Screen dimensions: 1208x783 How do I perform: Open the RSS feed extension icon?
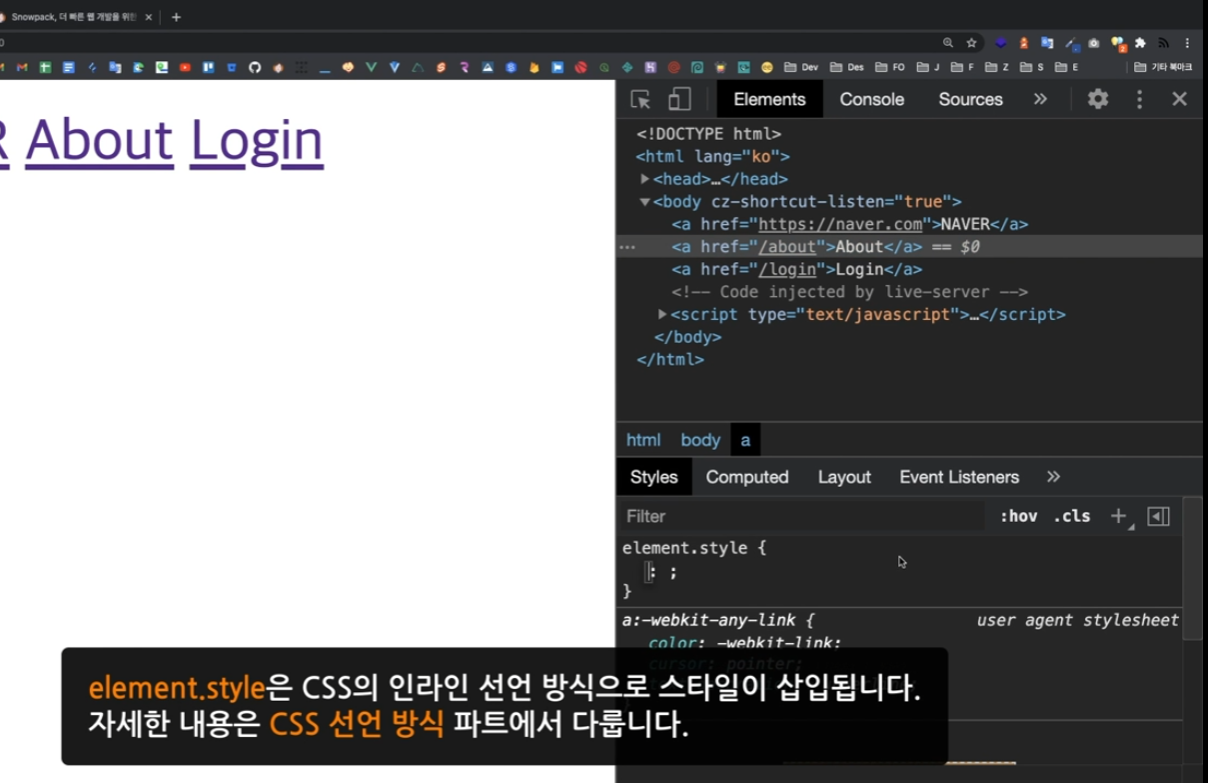pos(1164,43)
